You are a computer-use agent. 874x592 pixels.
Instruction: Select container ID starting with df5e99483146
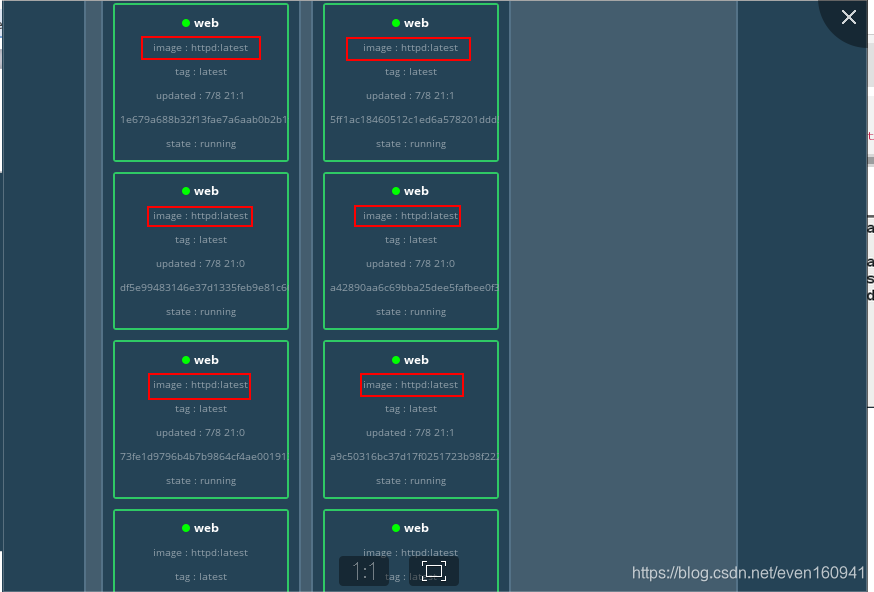tap(203, 288)
